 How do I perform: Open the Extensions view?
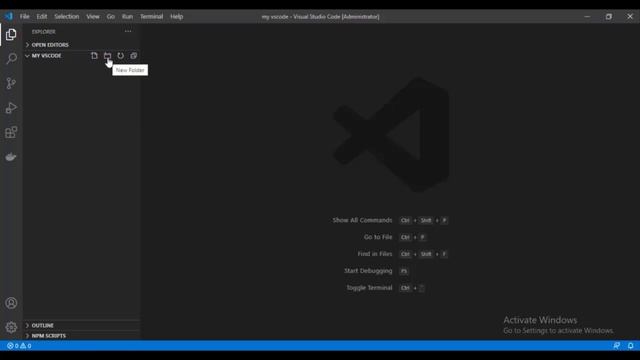11,132
